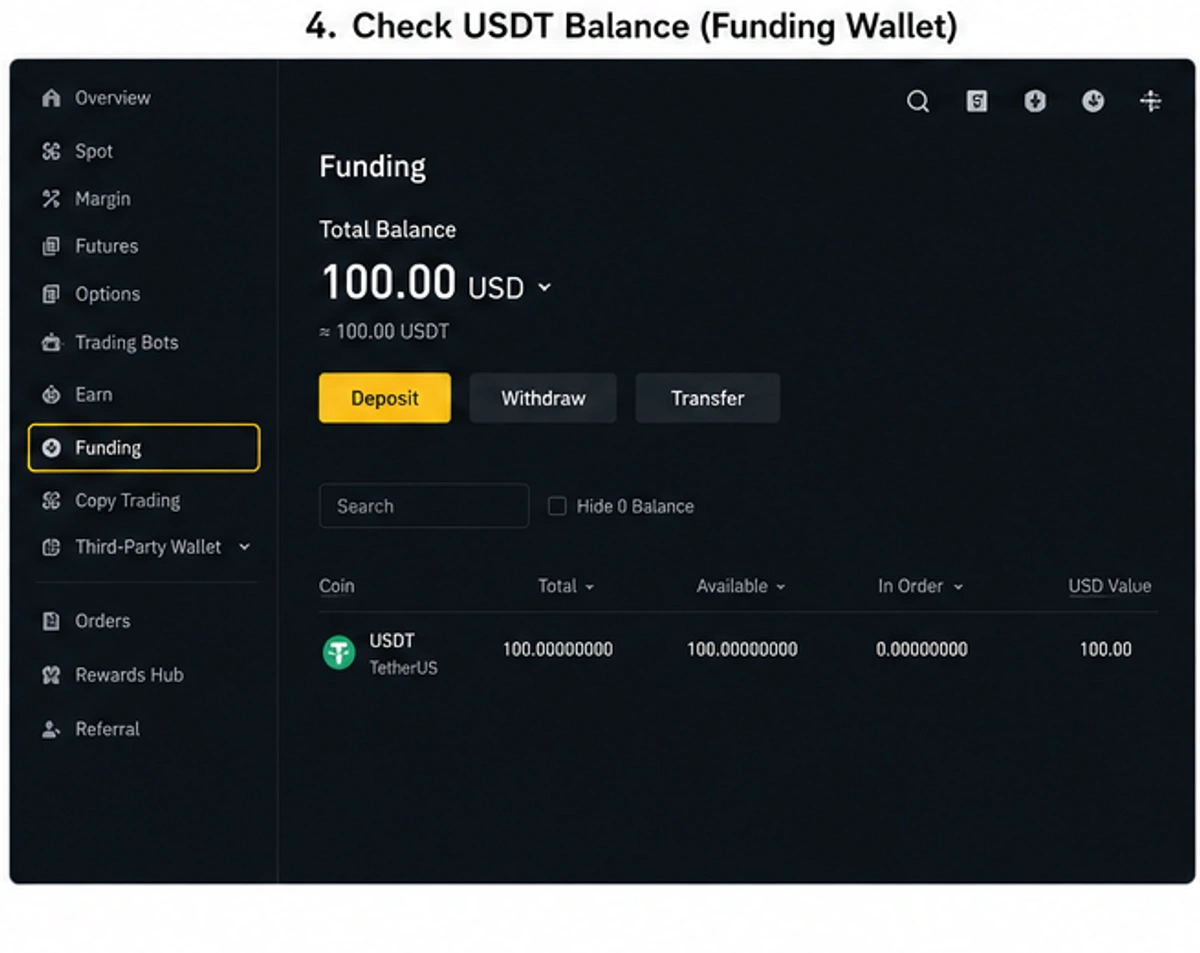Viewport: 1200px width, 953px height.
Task: Sort by the Total column arrow
Action: pos(590,587)
